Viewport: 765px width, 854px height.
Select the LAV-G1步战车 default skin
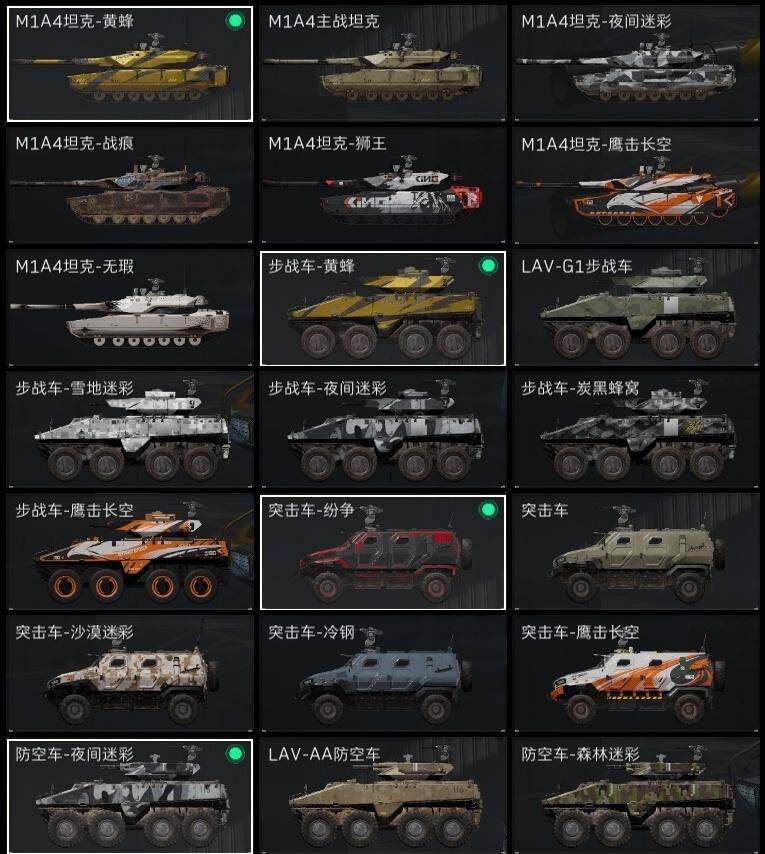pos(636,308)
